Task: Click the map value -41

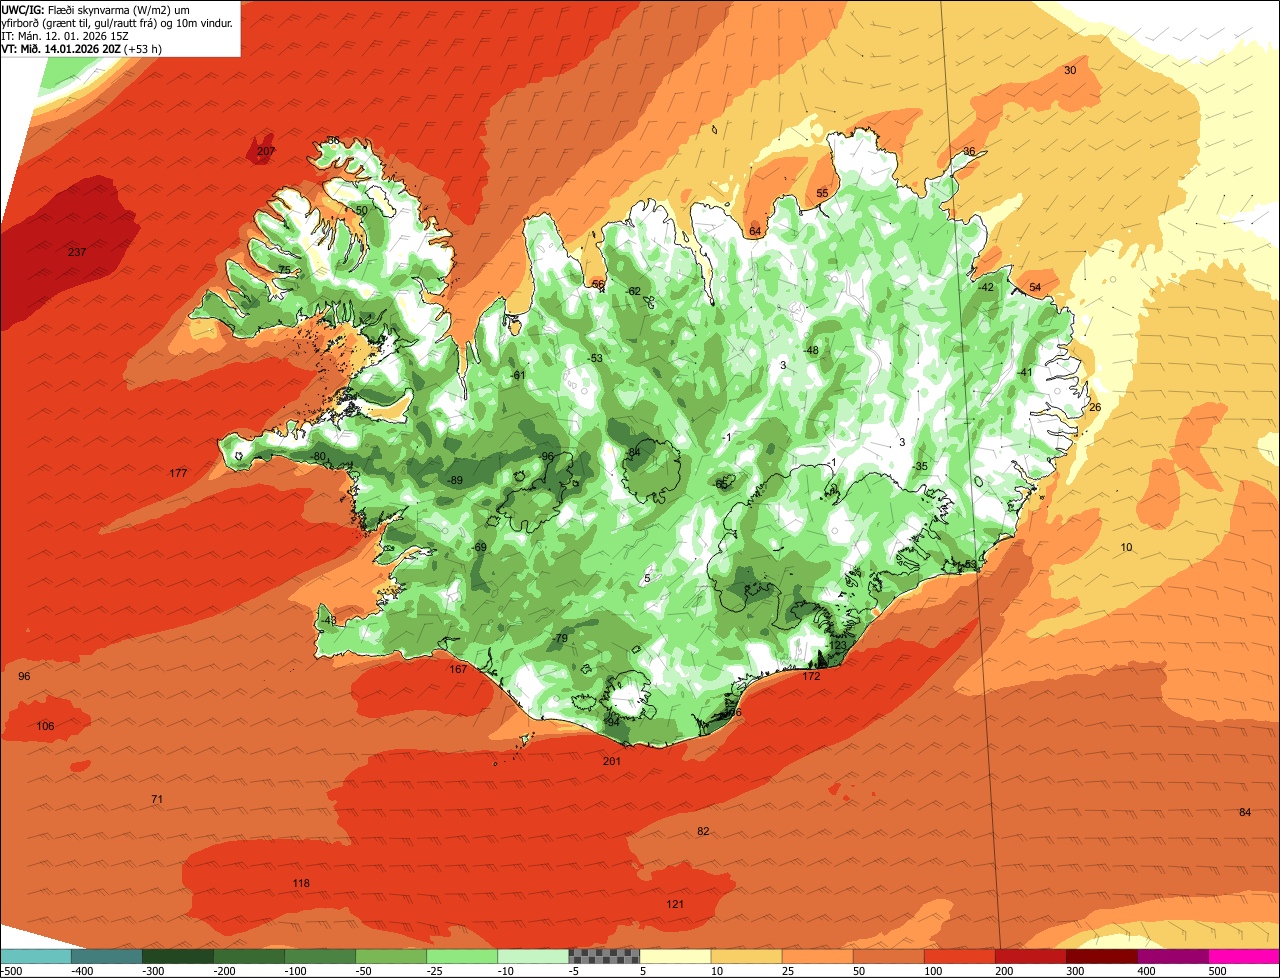Action: point(1024,372)
